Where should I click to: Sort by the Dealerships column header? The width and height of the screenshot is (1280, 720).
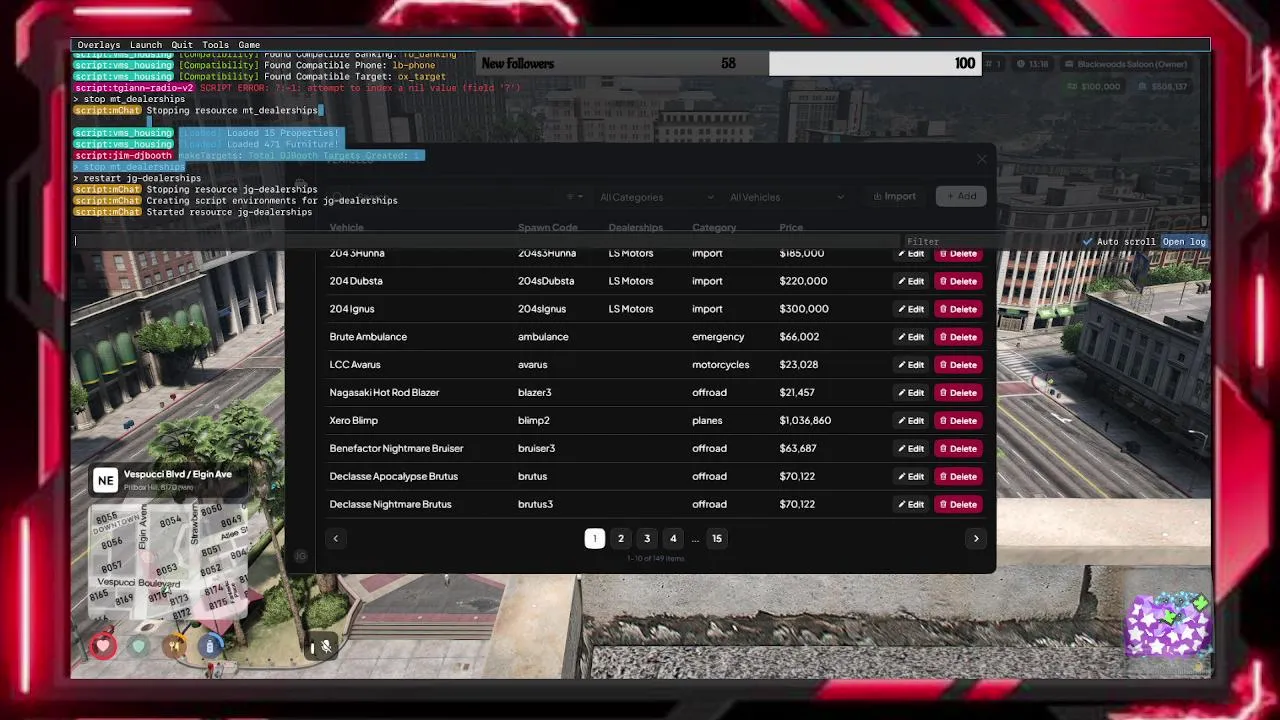636,228
